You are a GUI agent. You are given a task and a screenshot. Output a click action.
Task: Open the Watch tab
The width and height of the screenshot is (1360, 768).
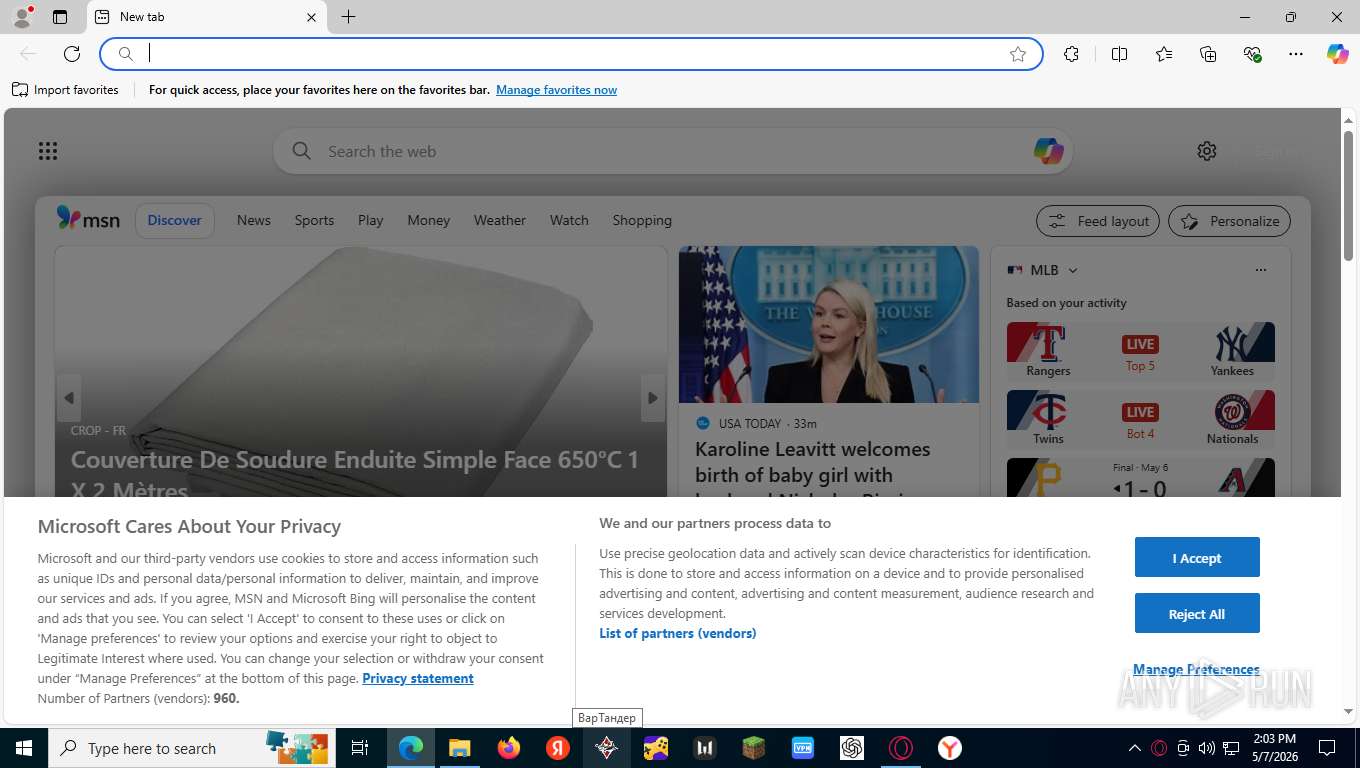[x=569, y=220]
